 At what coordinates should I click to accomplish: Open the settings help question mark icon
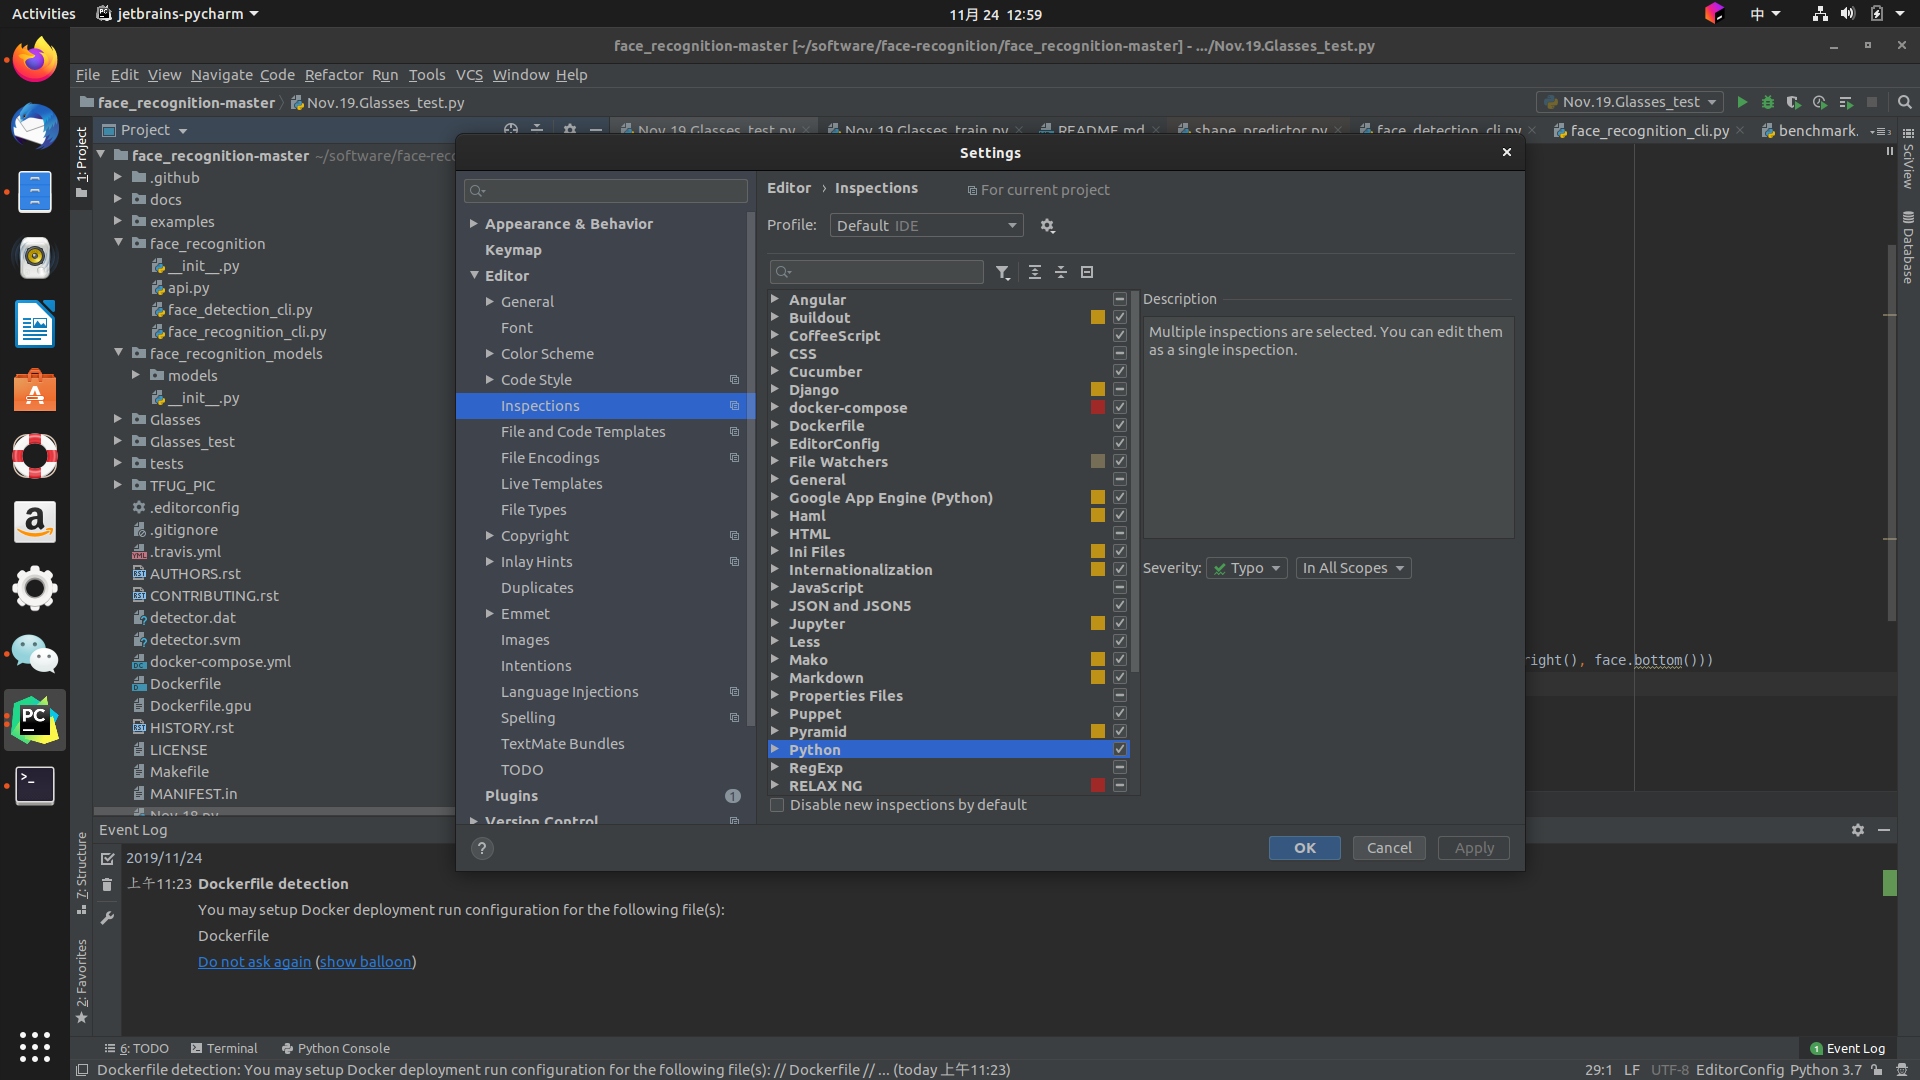pos(482,848)
